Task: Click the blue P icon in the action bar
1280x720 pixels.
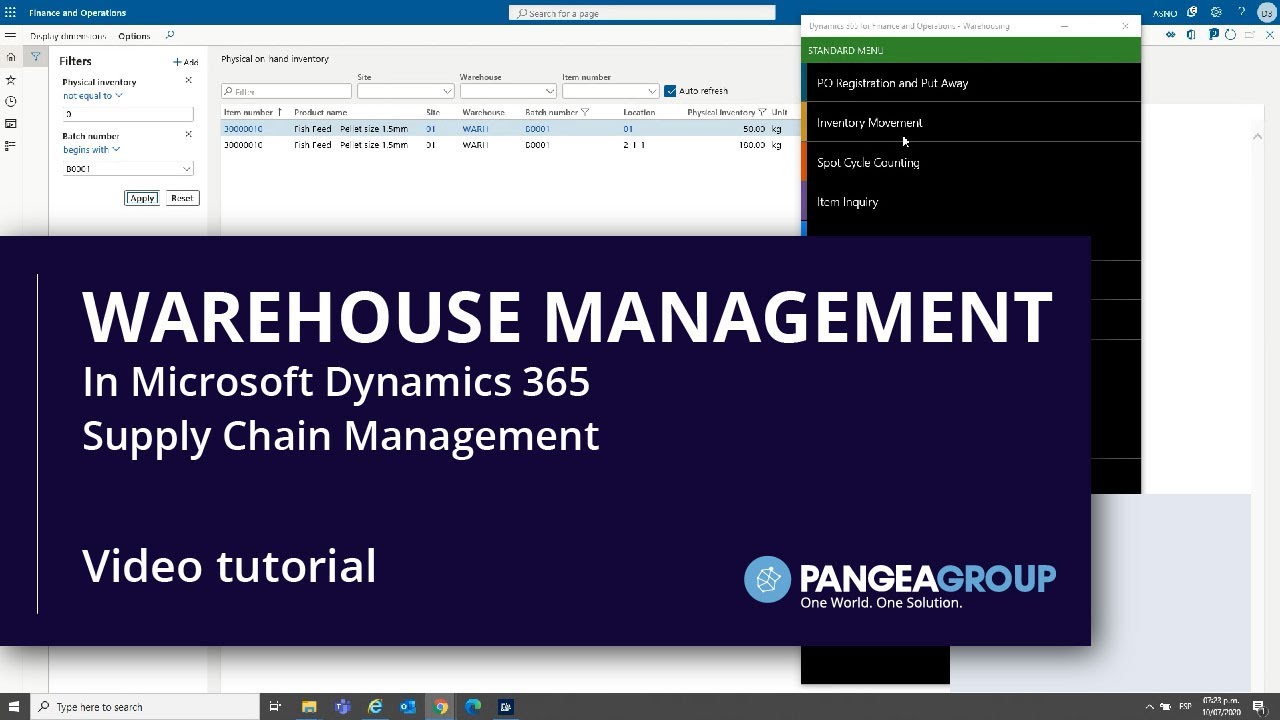Action: pos(1213,35)
